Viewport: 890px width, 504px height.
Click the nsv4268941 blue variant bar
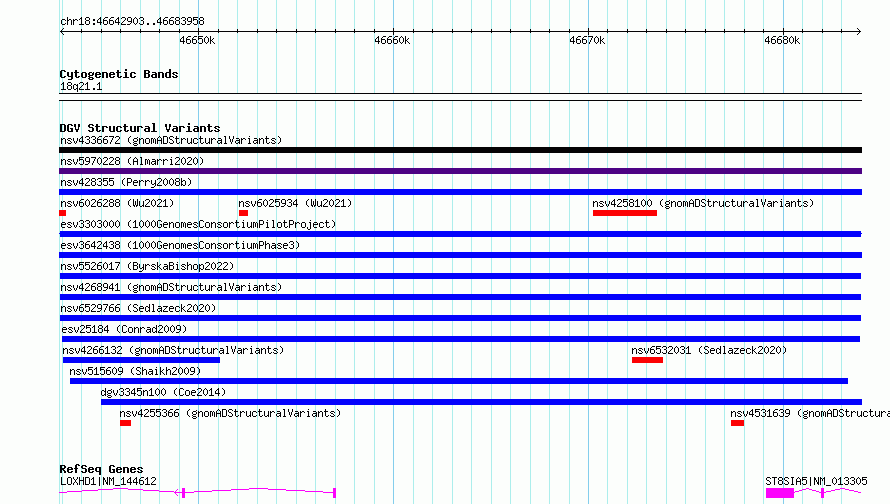[460, 297]
